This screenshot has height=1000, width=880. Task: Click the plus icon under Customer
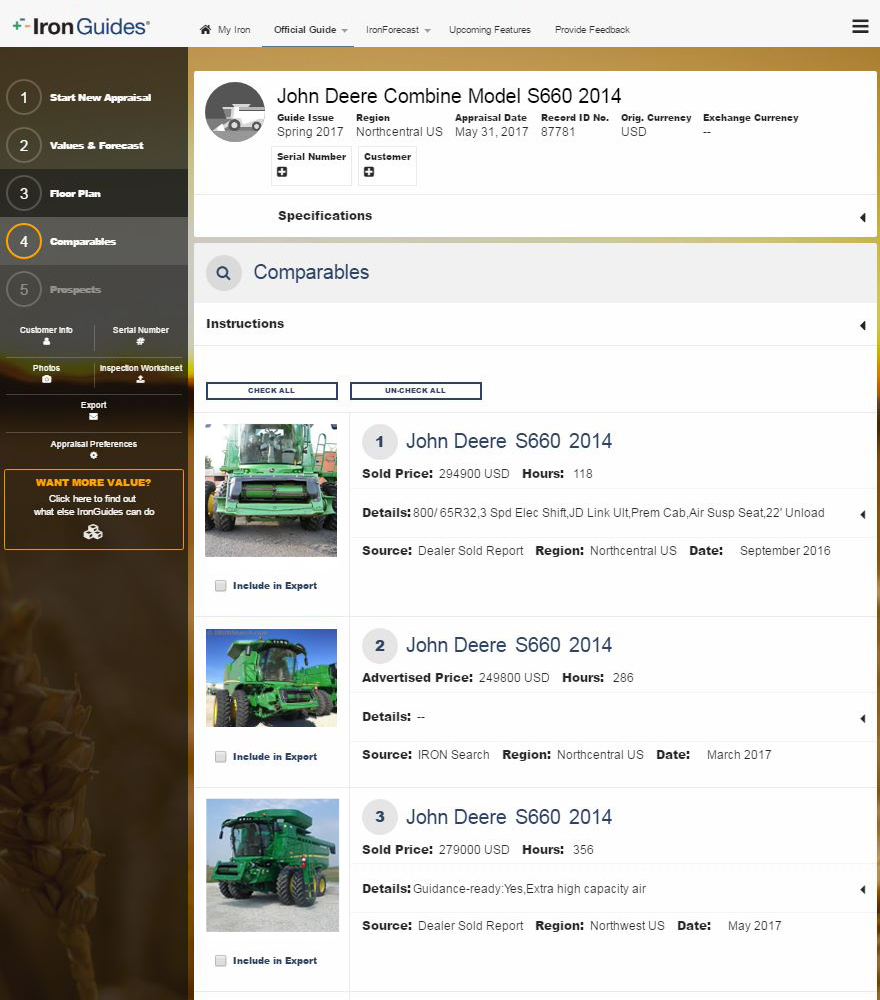[x=369, y=172]
